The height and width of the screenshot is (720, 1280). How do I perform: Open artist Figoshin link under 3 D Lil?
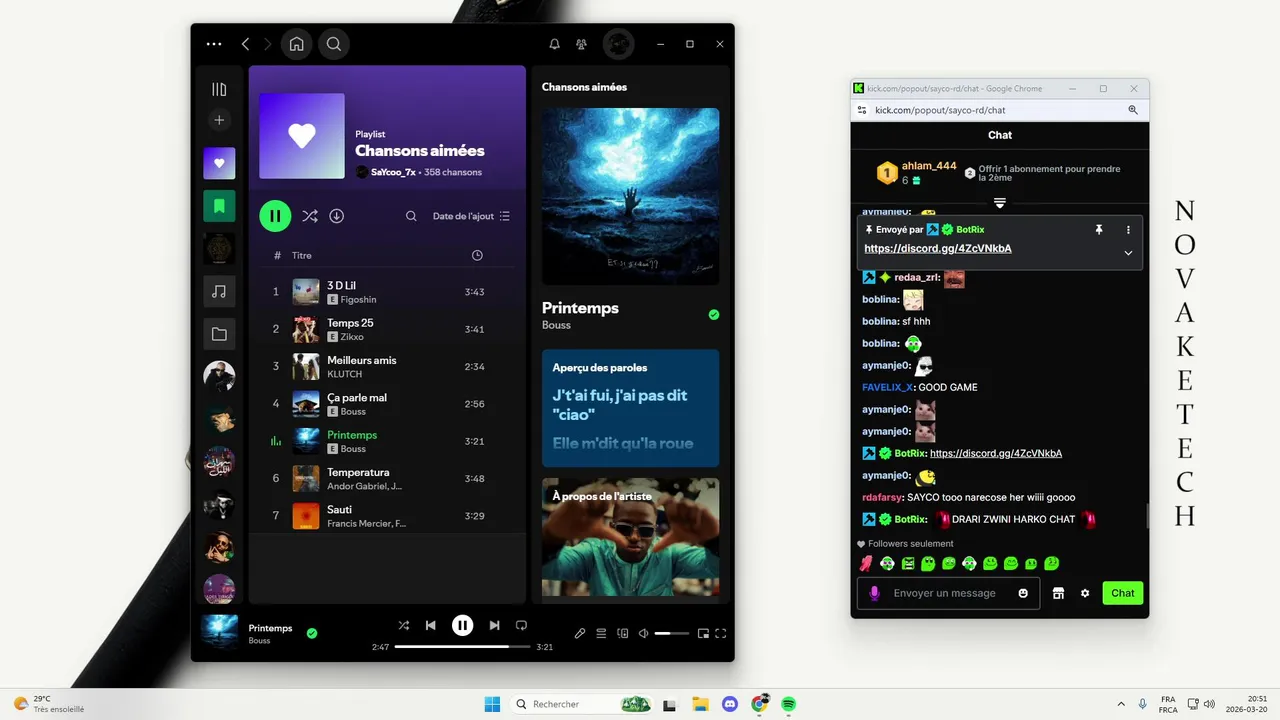tap(358, 299)
